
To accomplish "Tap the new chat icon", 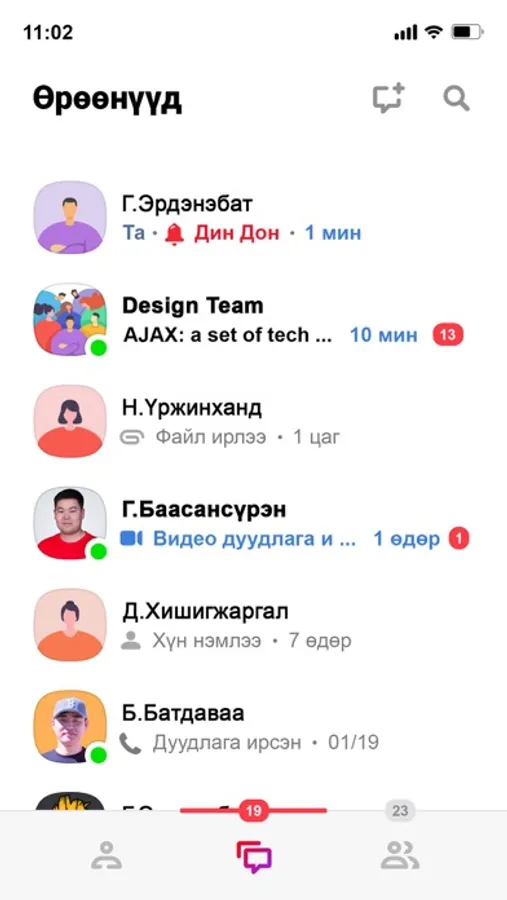I will click(x=389, y=98).
